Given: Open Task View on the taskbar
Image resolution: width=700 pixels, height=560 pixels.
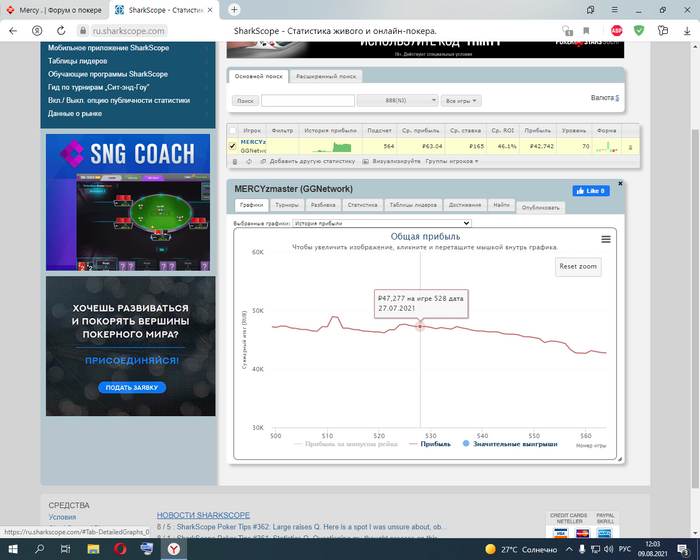Looking at the screenshot, I should [x=66, y=549].
